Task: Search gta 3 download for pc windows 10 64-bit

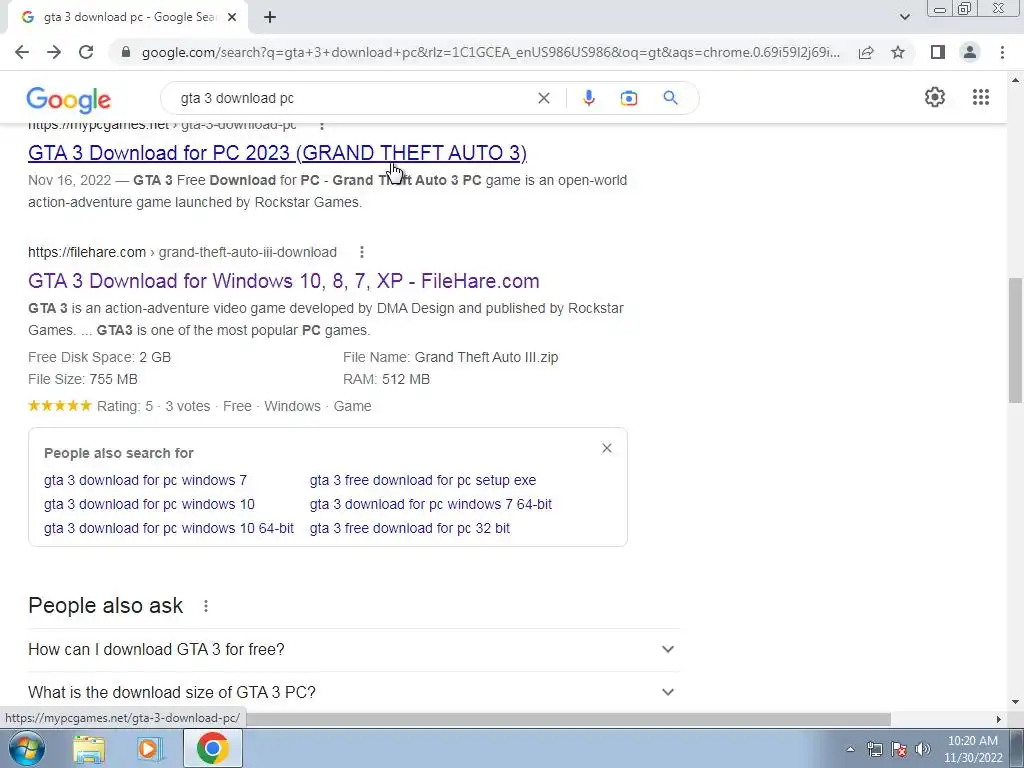Action: pos(169,528)
